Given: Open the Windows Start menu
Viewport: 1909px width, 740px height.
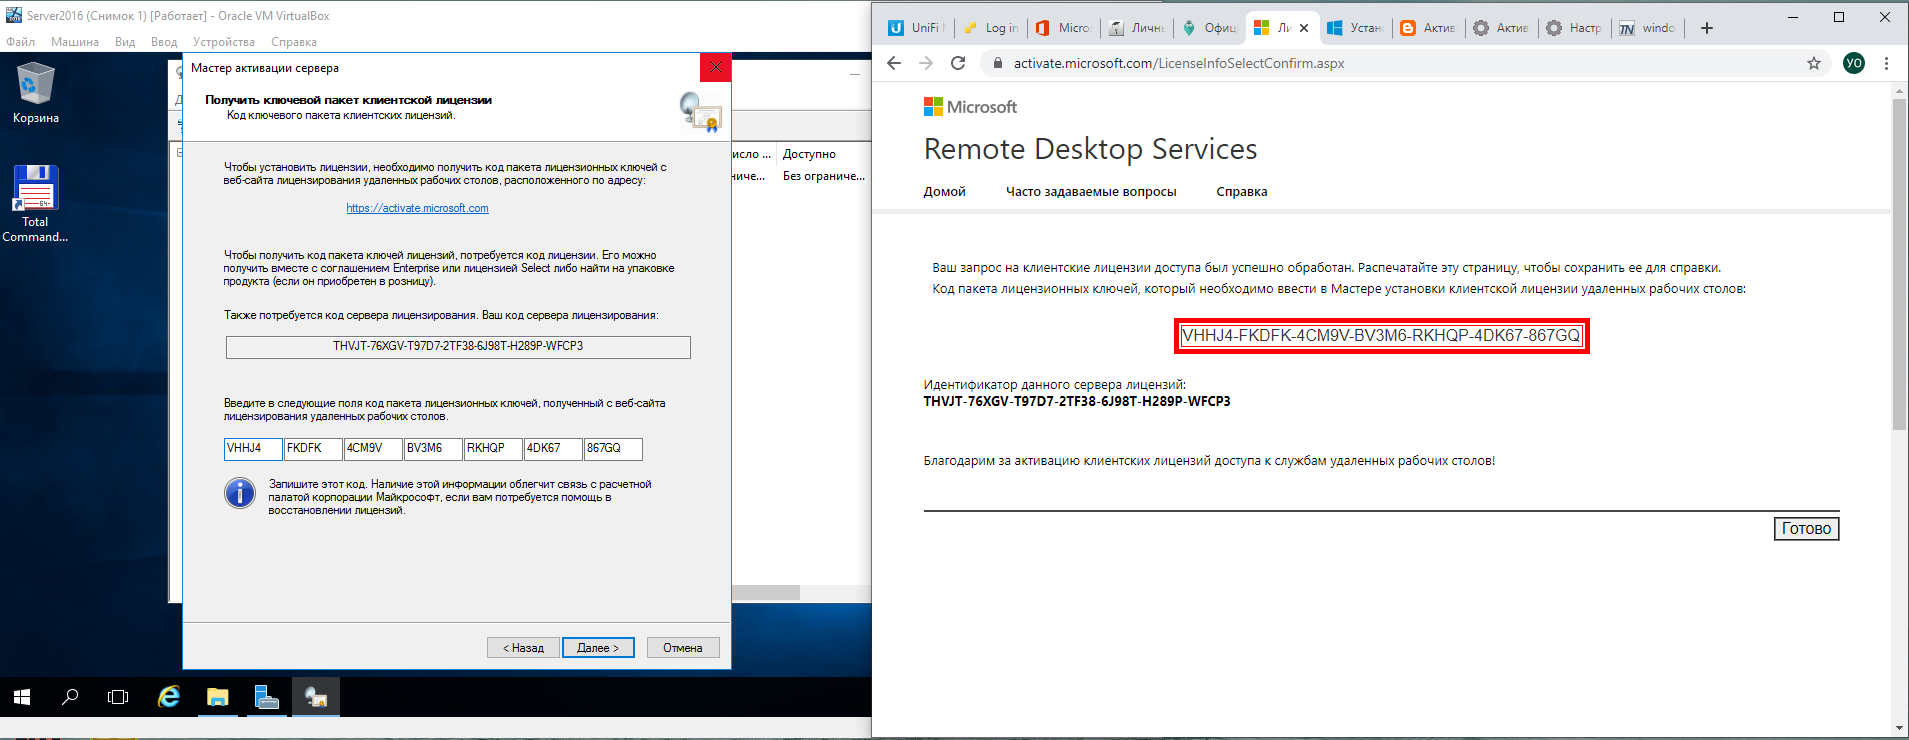Looking at the screenshot, I should tap(22, 697).
